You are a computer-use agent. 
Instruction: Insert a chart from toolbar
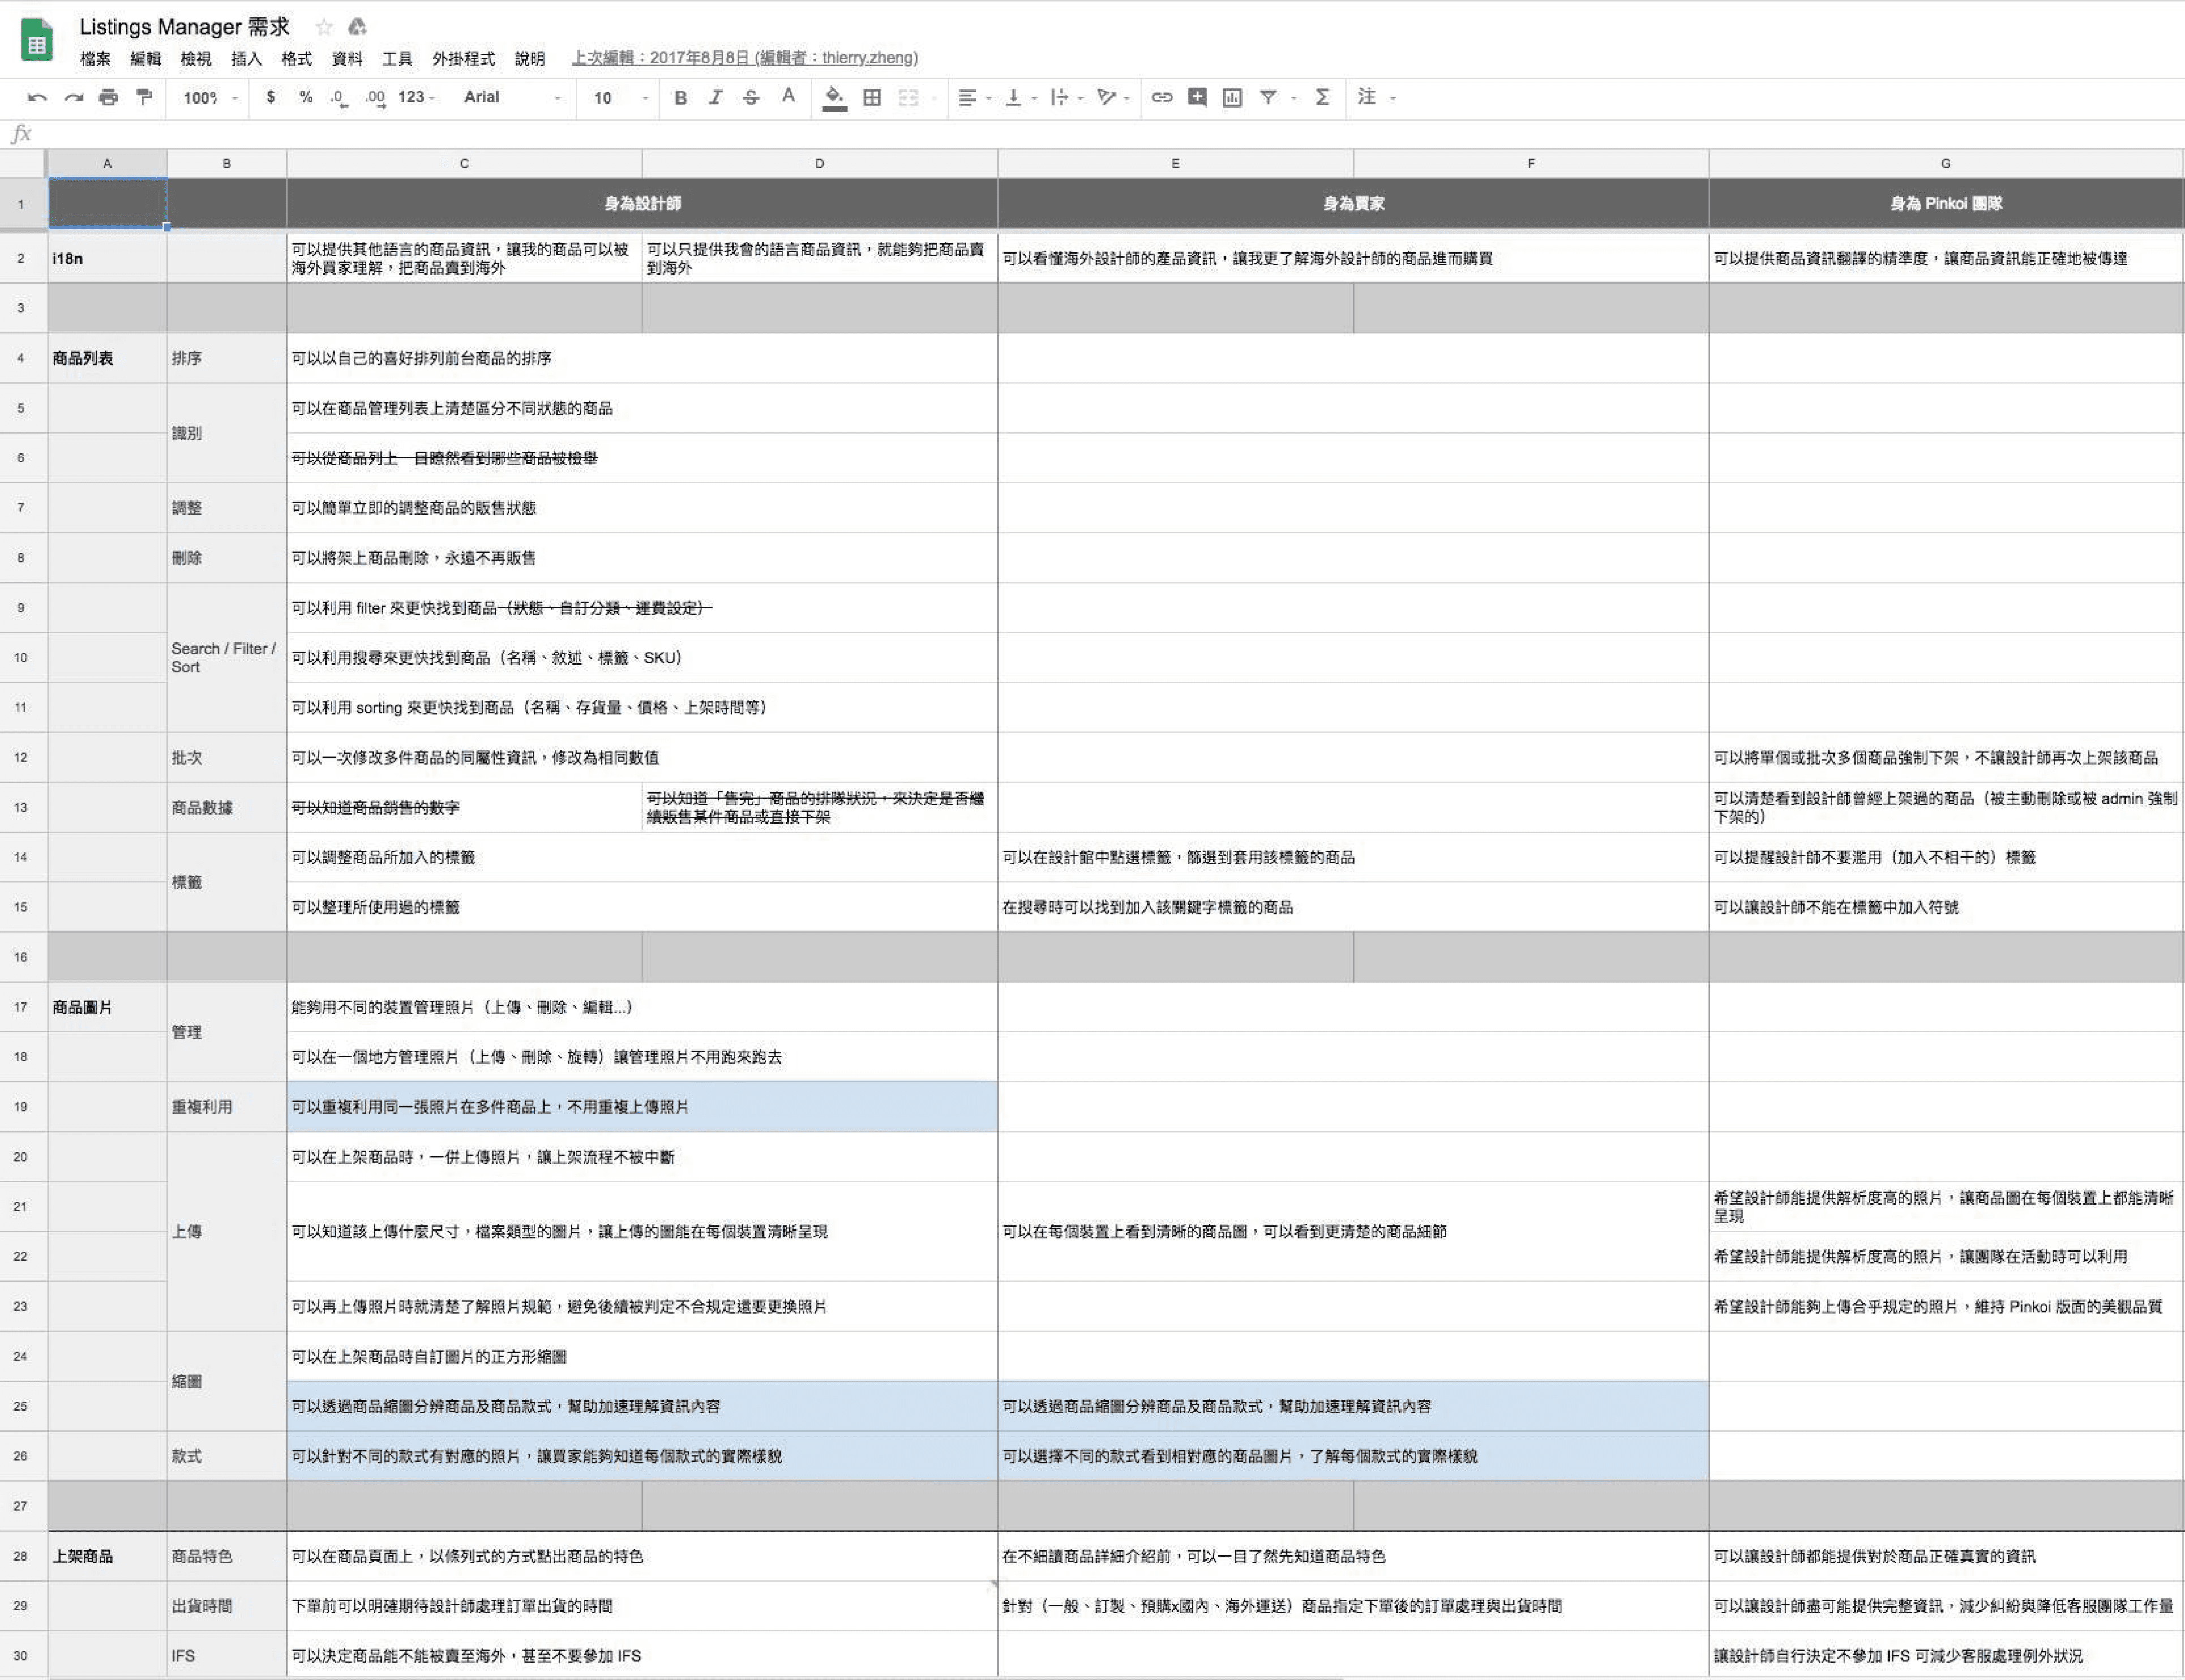click(1232, 97)
